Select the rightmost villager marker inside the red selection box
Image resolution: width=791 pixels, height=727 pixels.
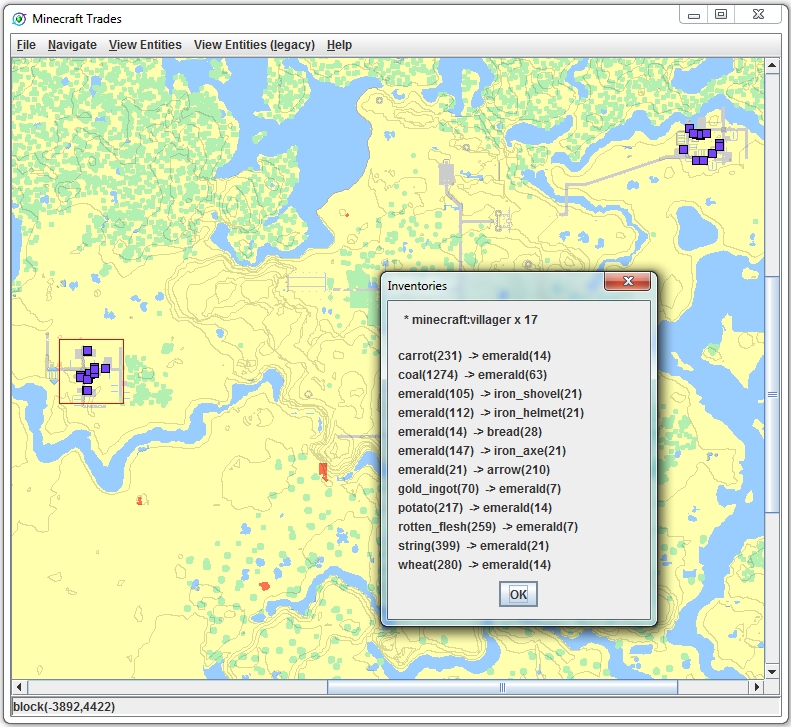[x=105, y=368]
